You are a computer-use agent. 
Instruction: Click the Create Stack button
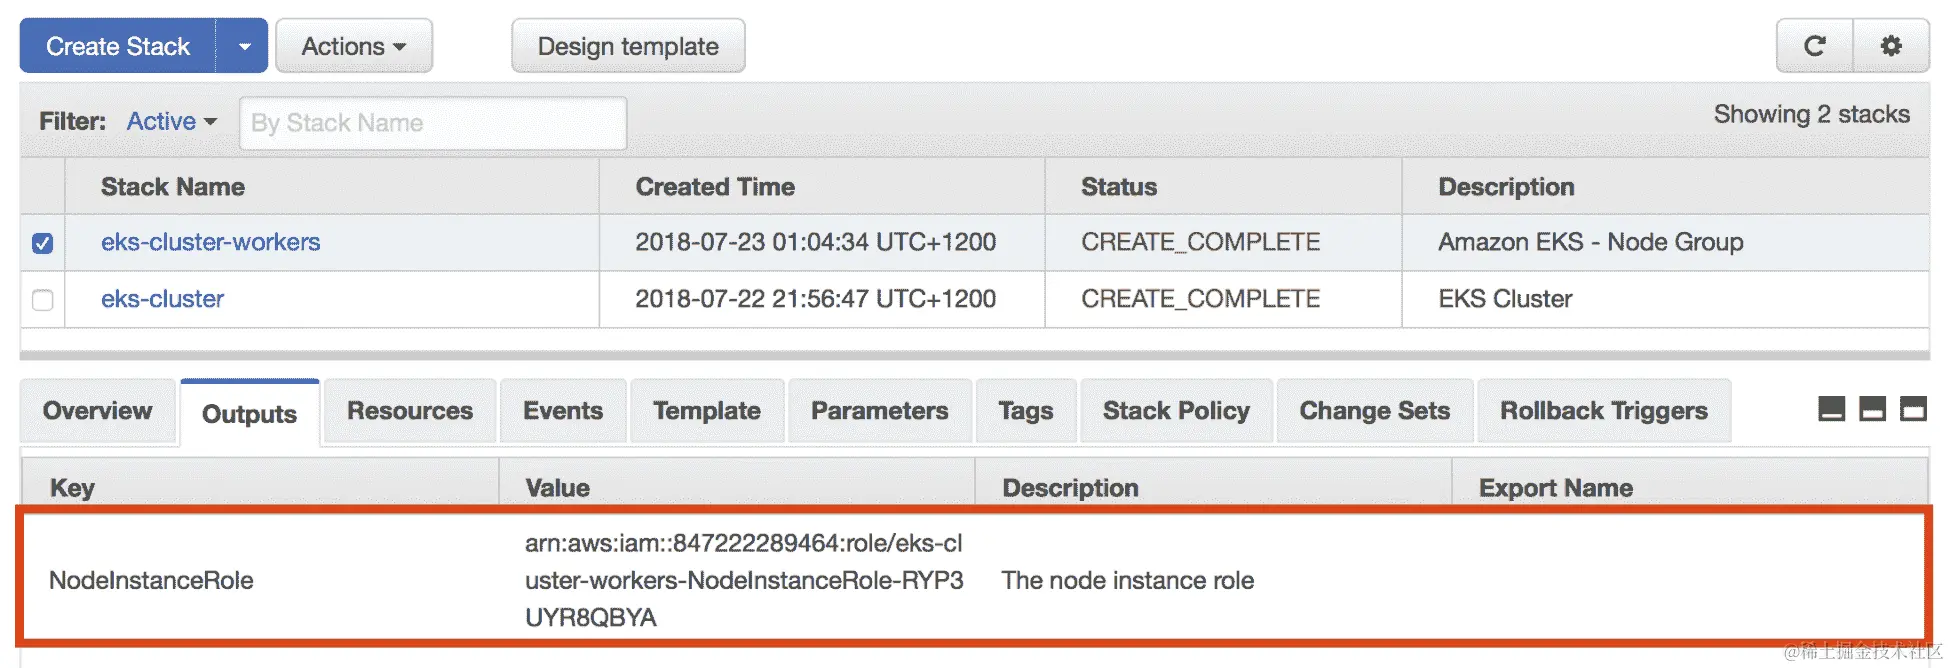pos(118,46)
